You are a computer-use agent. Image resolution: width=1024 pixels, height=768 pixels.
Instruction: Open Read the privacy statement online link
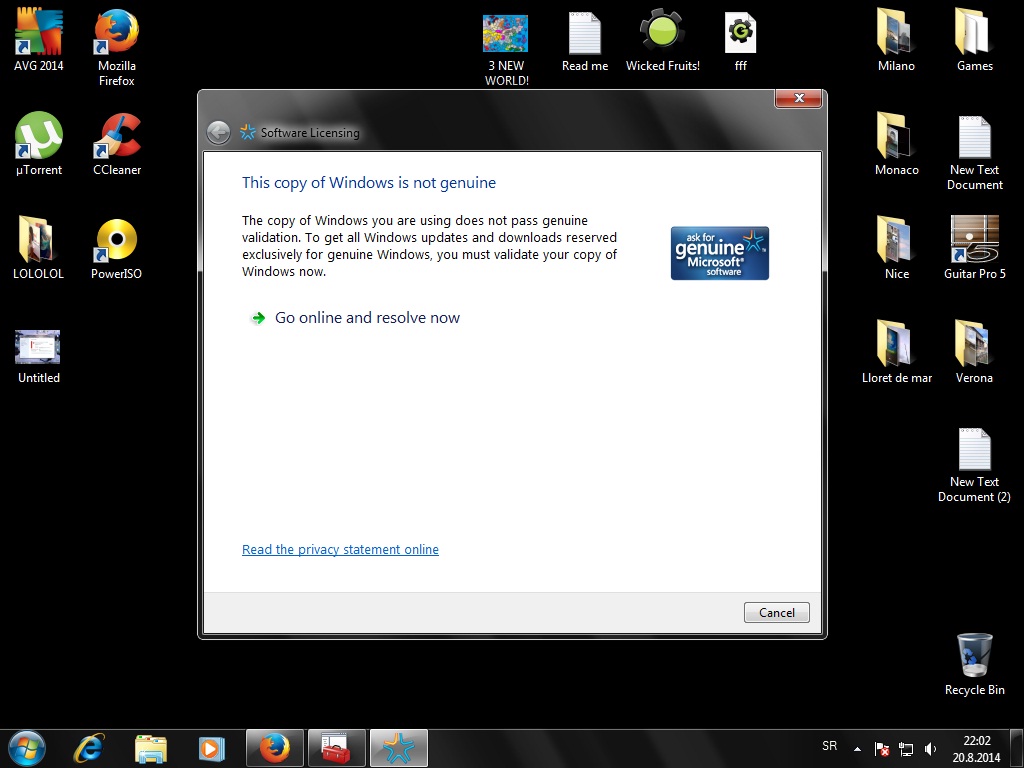pos(340,549)
